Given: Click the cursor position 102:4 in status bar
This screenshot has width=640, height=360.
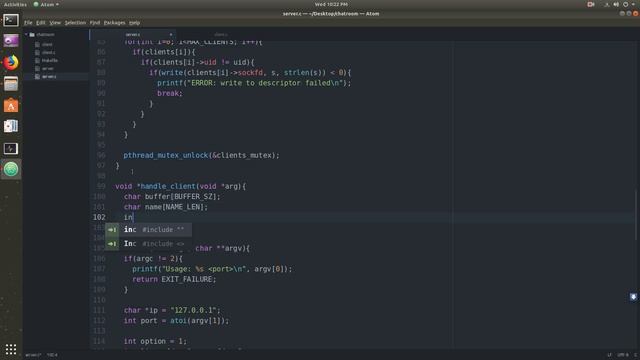Looking at the screenshot, I should pyautogui.click(x=52, y=355).
